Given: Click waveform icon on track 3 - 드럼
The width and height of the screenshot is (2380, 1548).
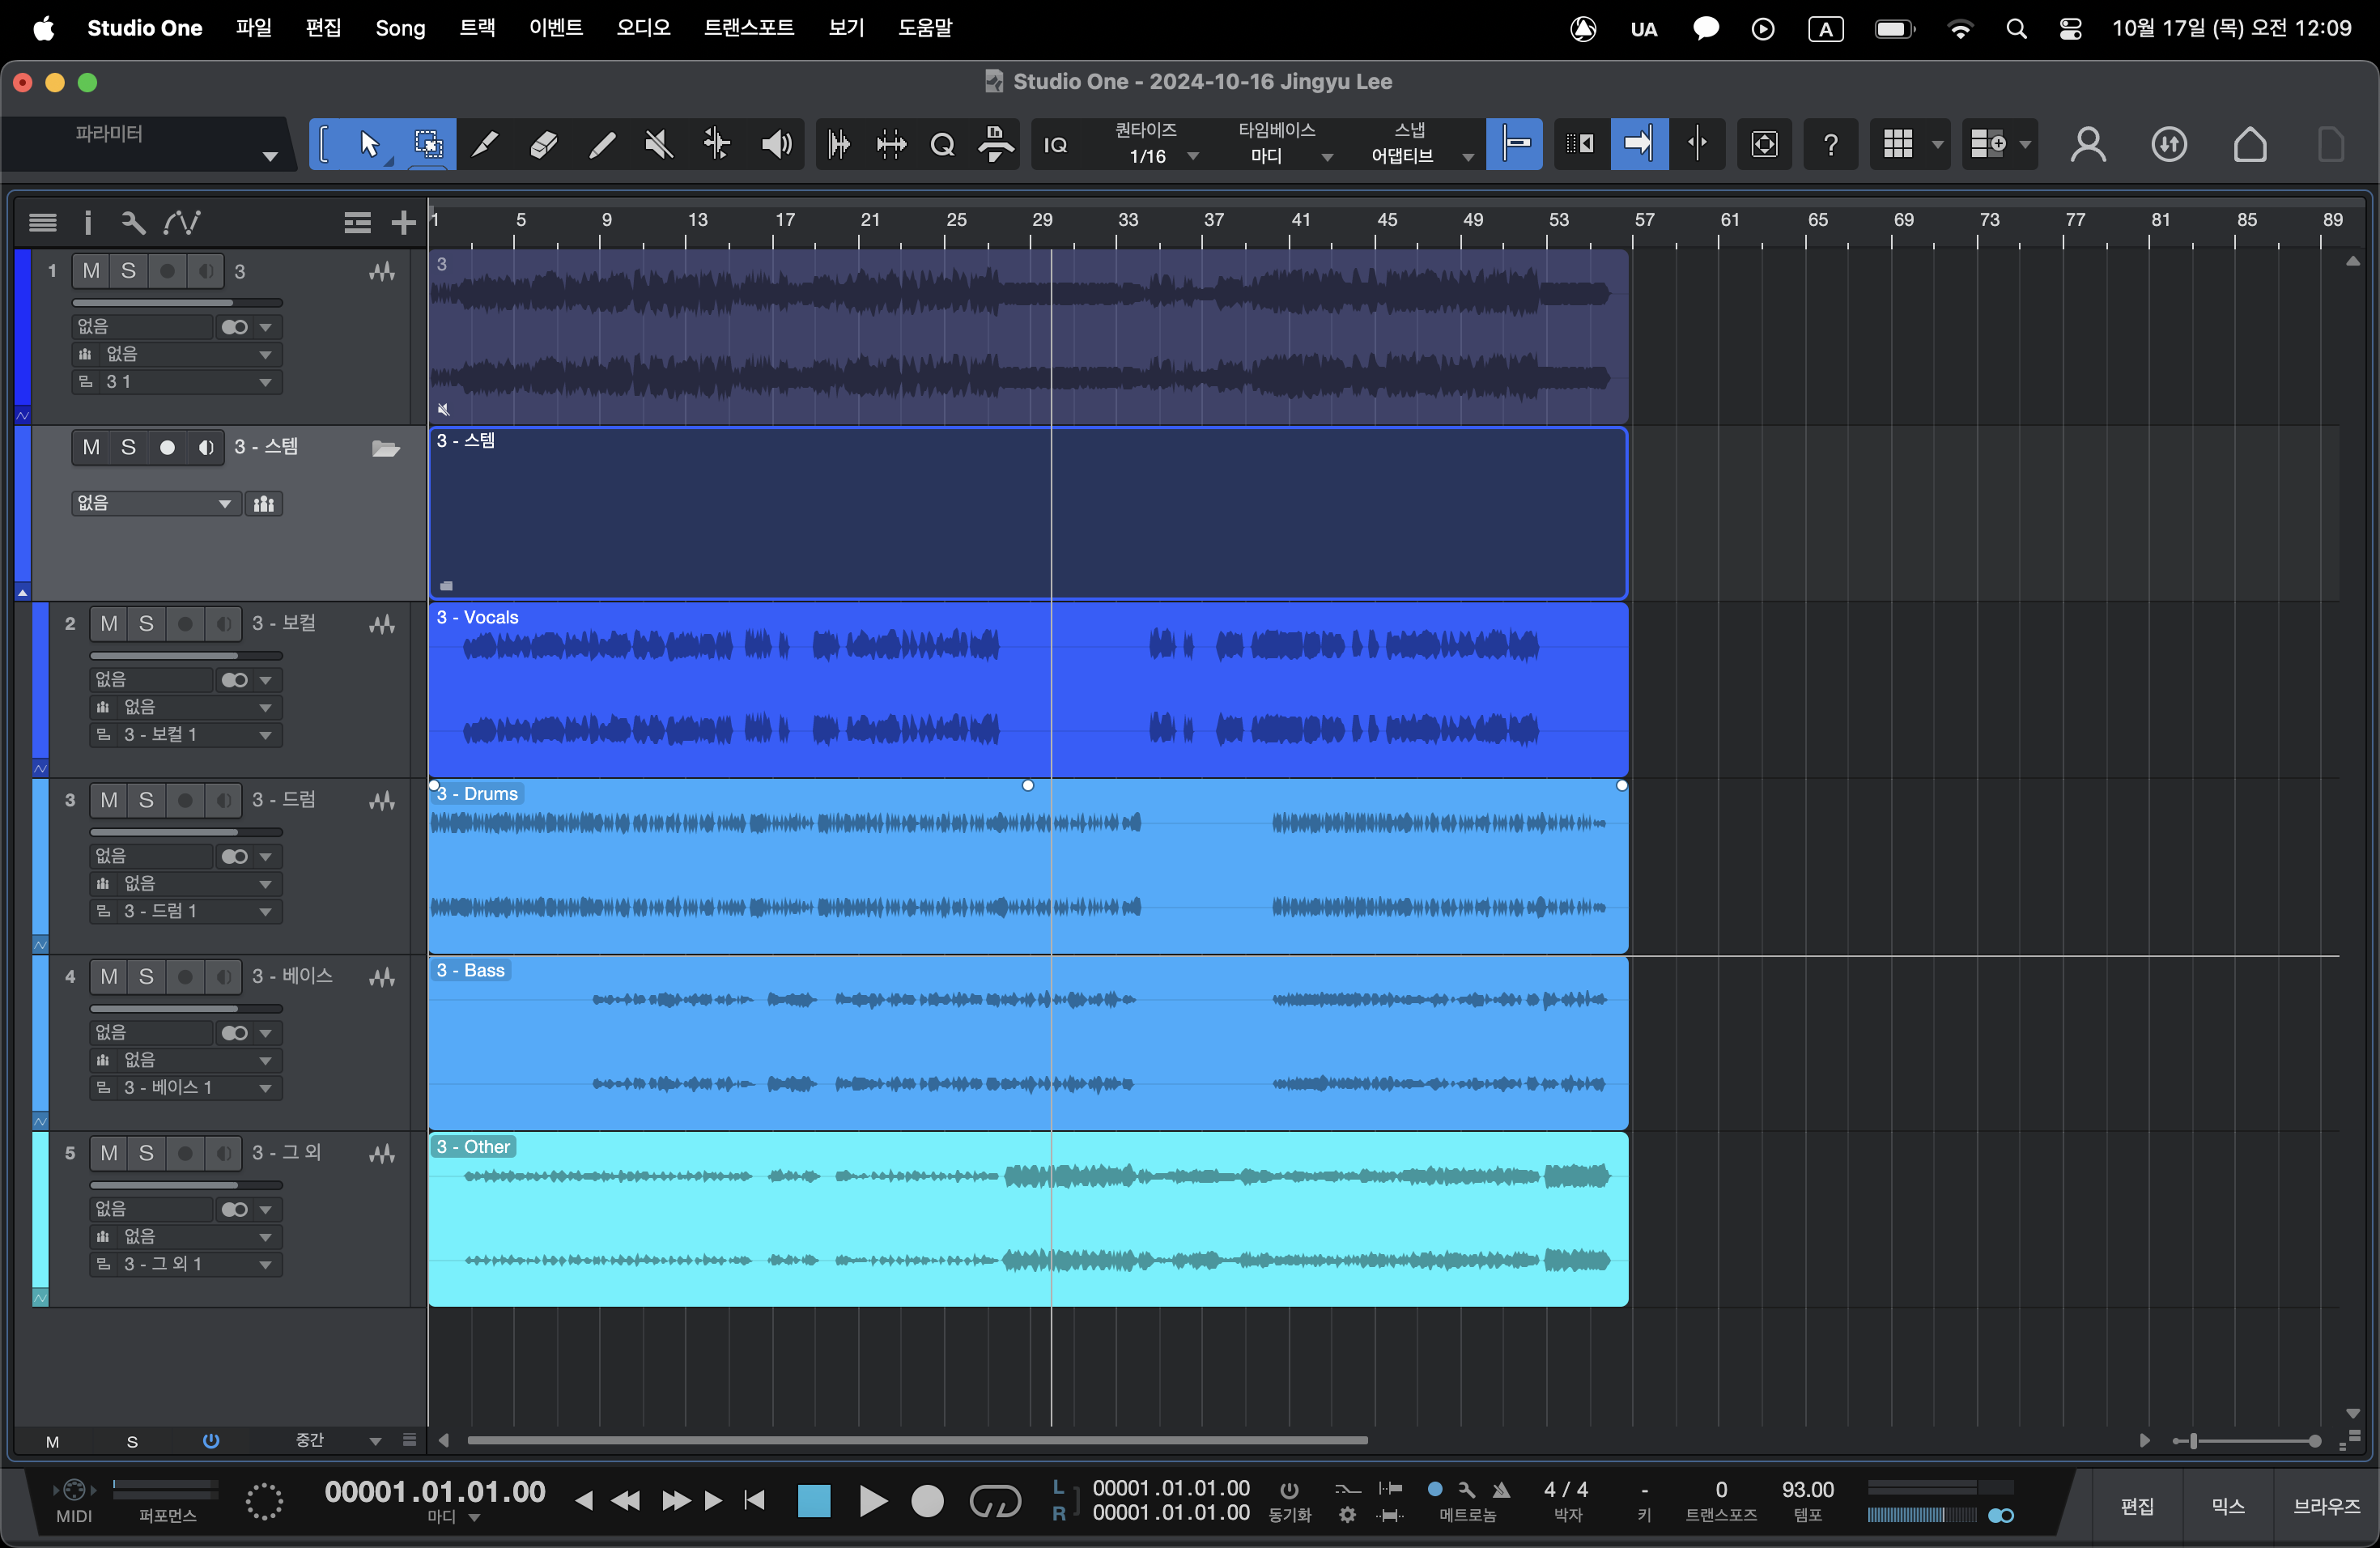Looking at the screenshot, I should 382,801.
